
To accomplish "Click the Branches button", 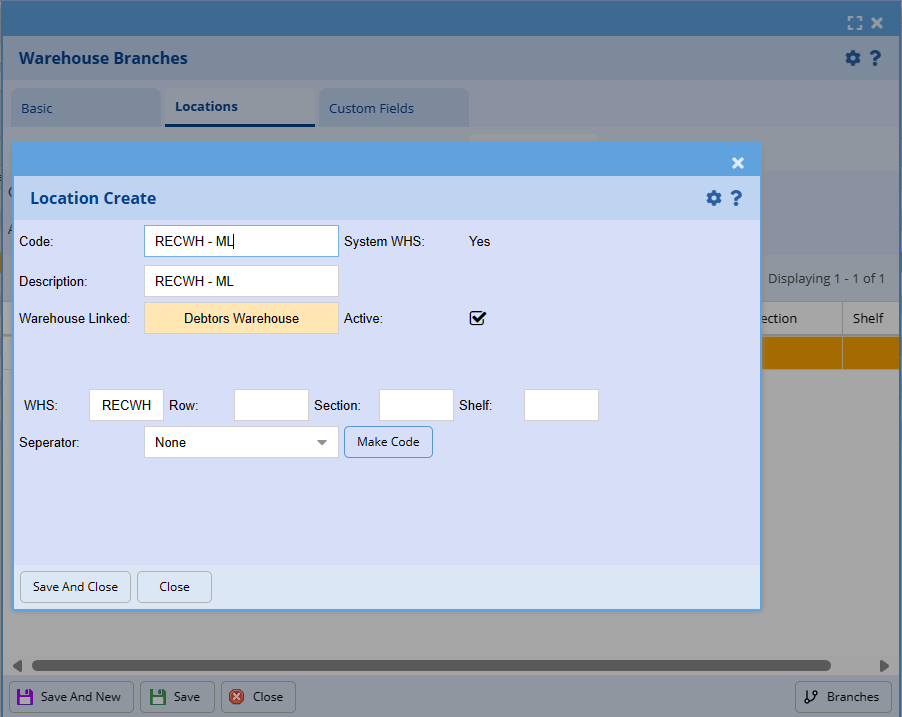I will point(843,697).
